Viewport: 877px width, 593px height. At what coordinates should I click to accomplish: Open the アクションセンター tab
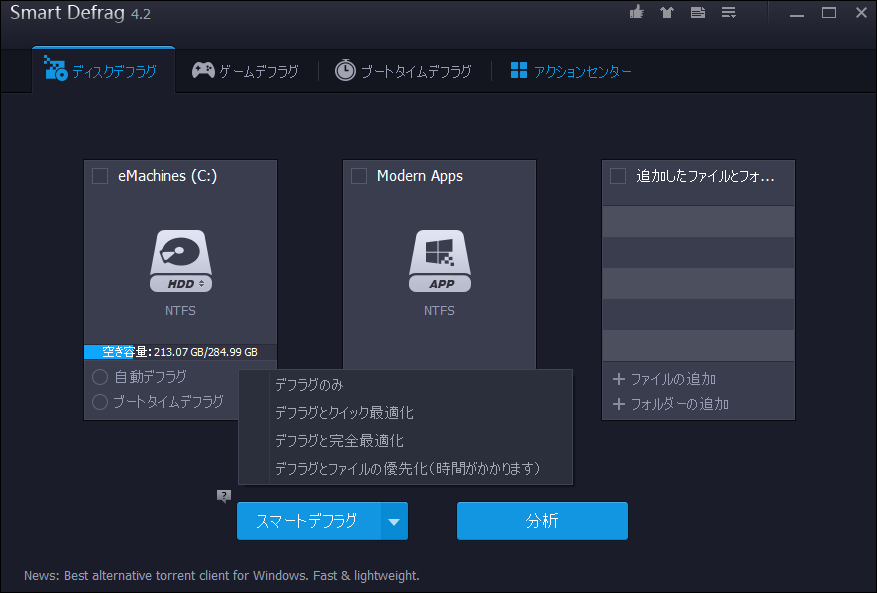[572, 71]
